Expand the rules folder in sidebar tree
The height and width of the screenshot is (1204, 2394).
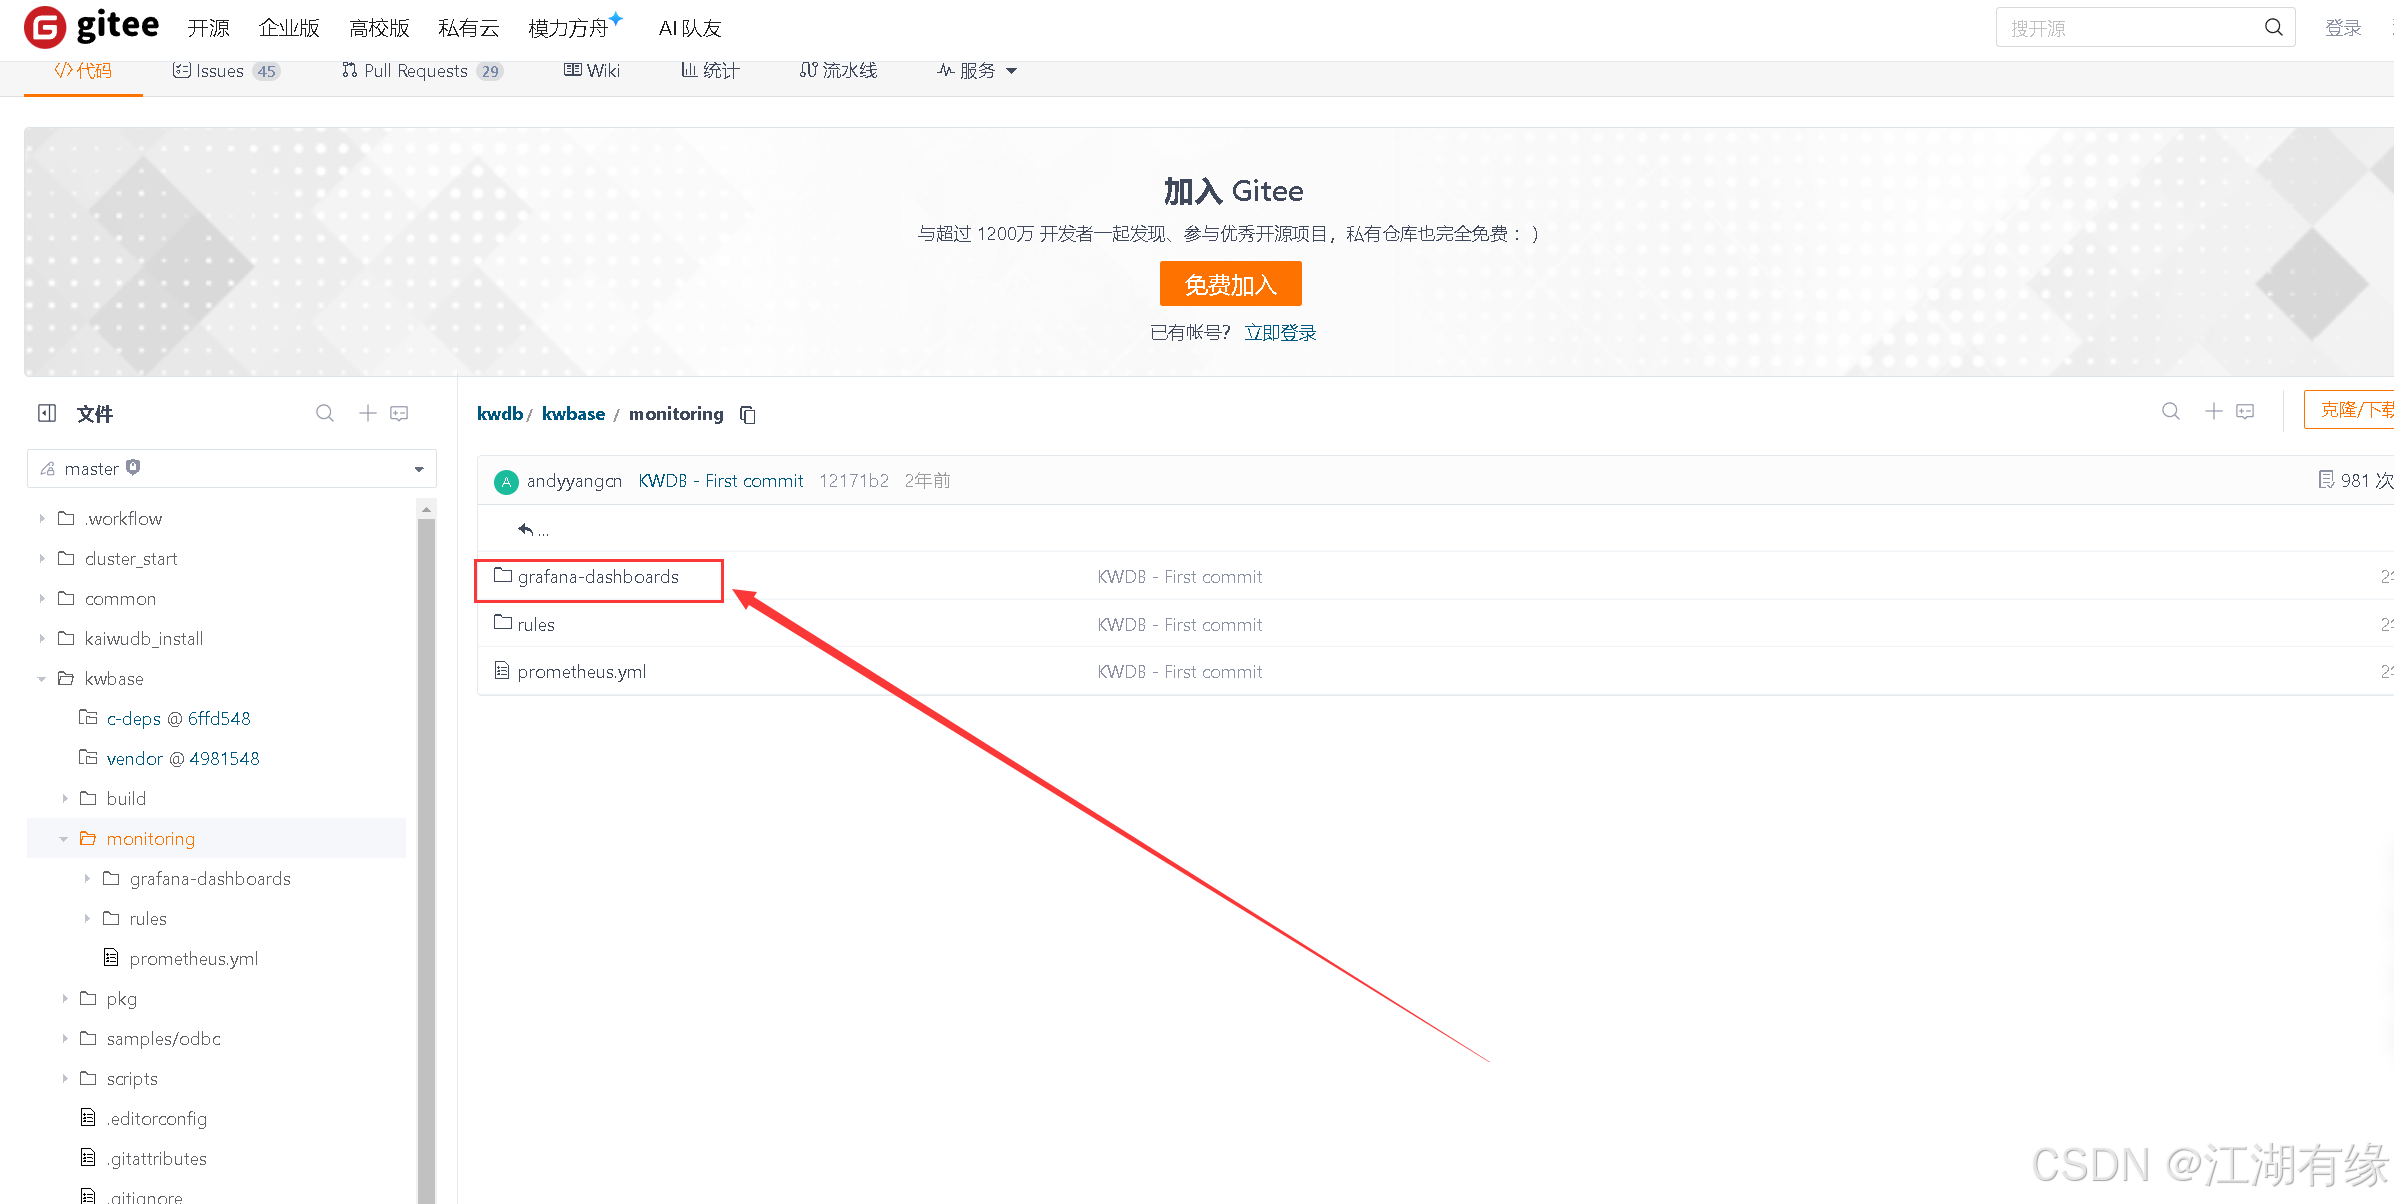(x=87, y=918)
